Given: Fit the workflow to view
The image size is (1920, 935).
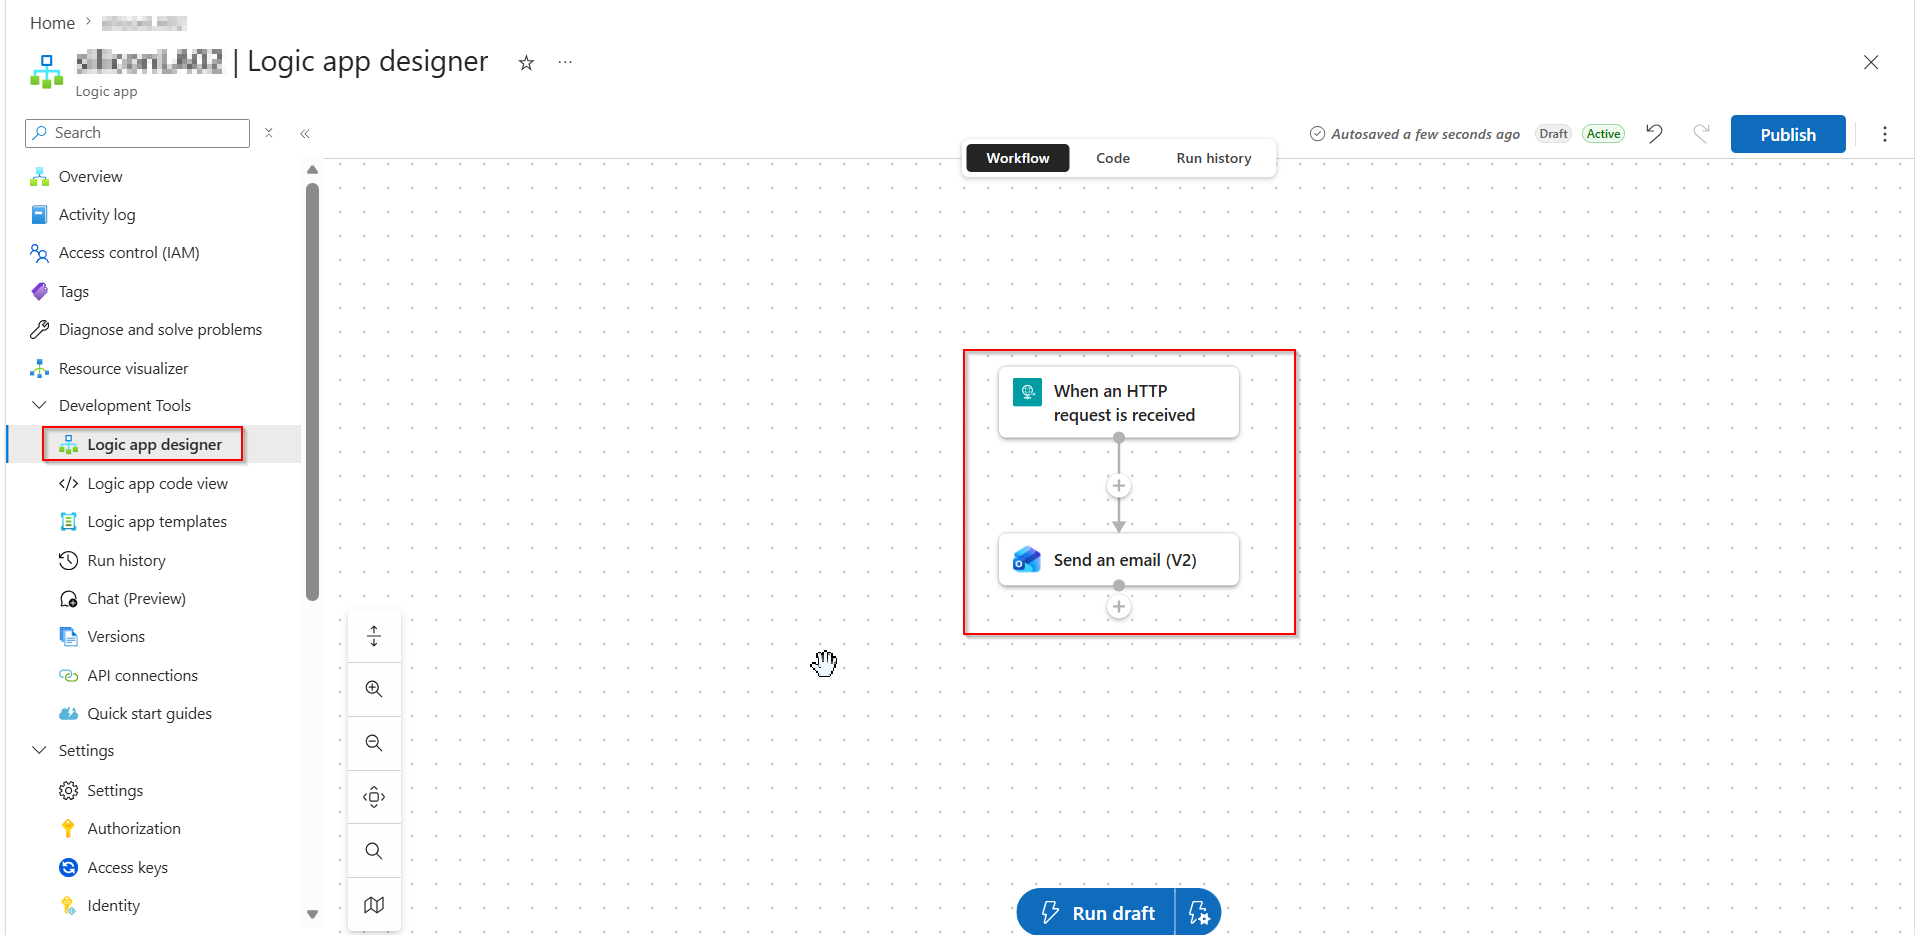Looking at the screenshot, I should (374, 797).
